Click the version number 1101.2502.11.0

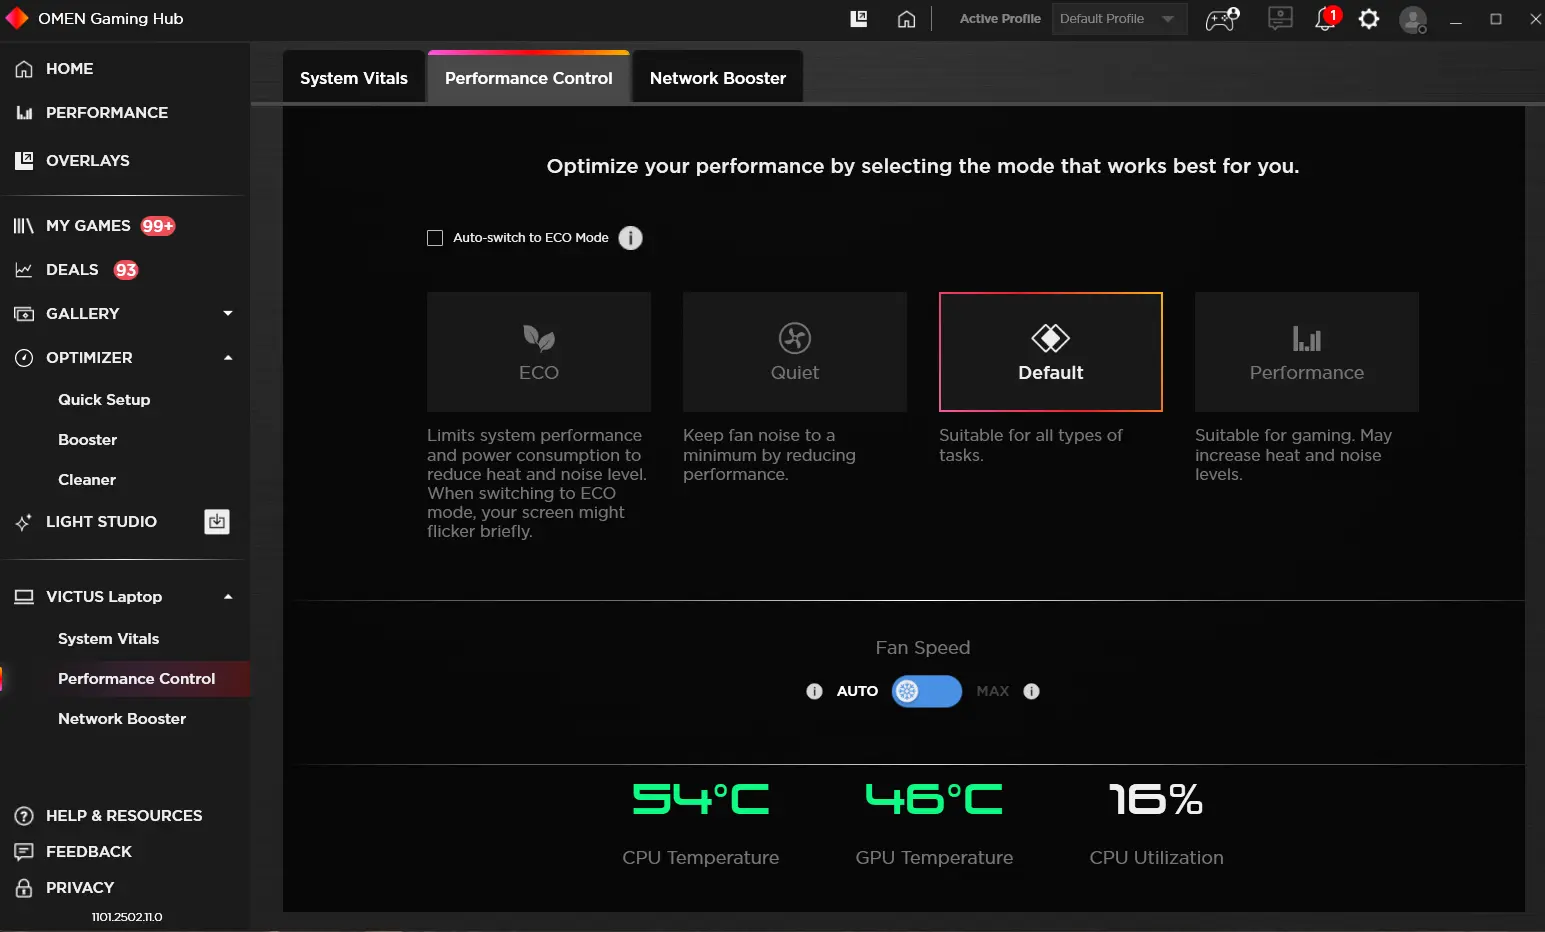[x=127, y=917]
